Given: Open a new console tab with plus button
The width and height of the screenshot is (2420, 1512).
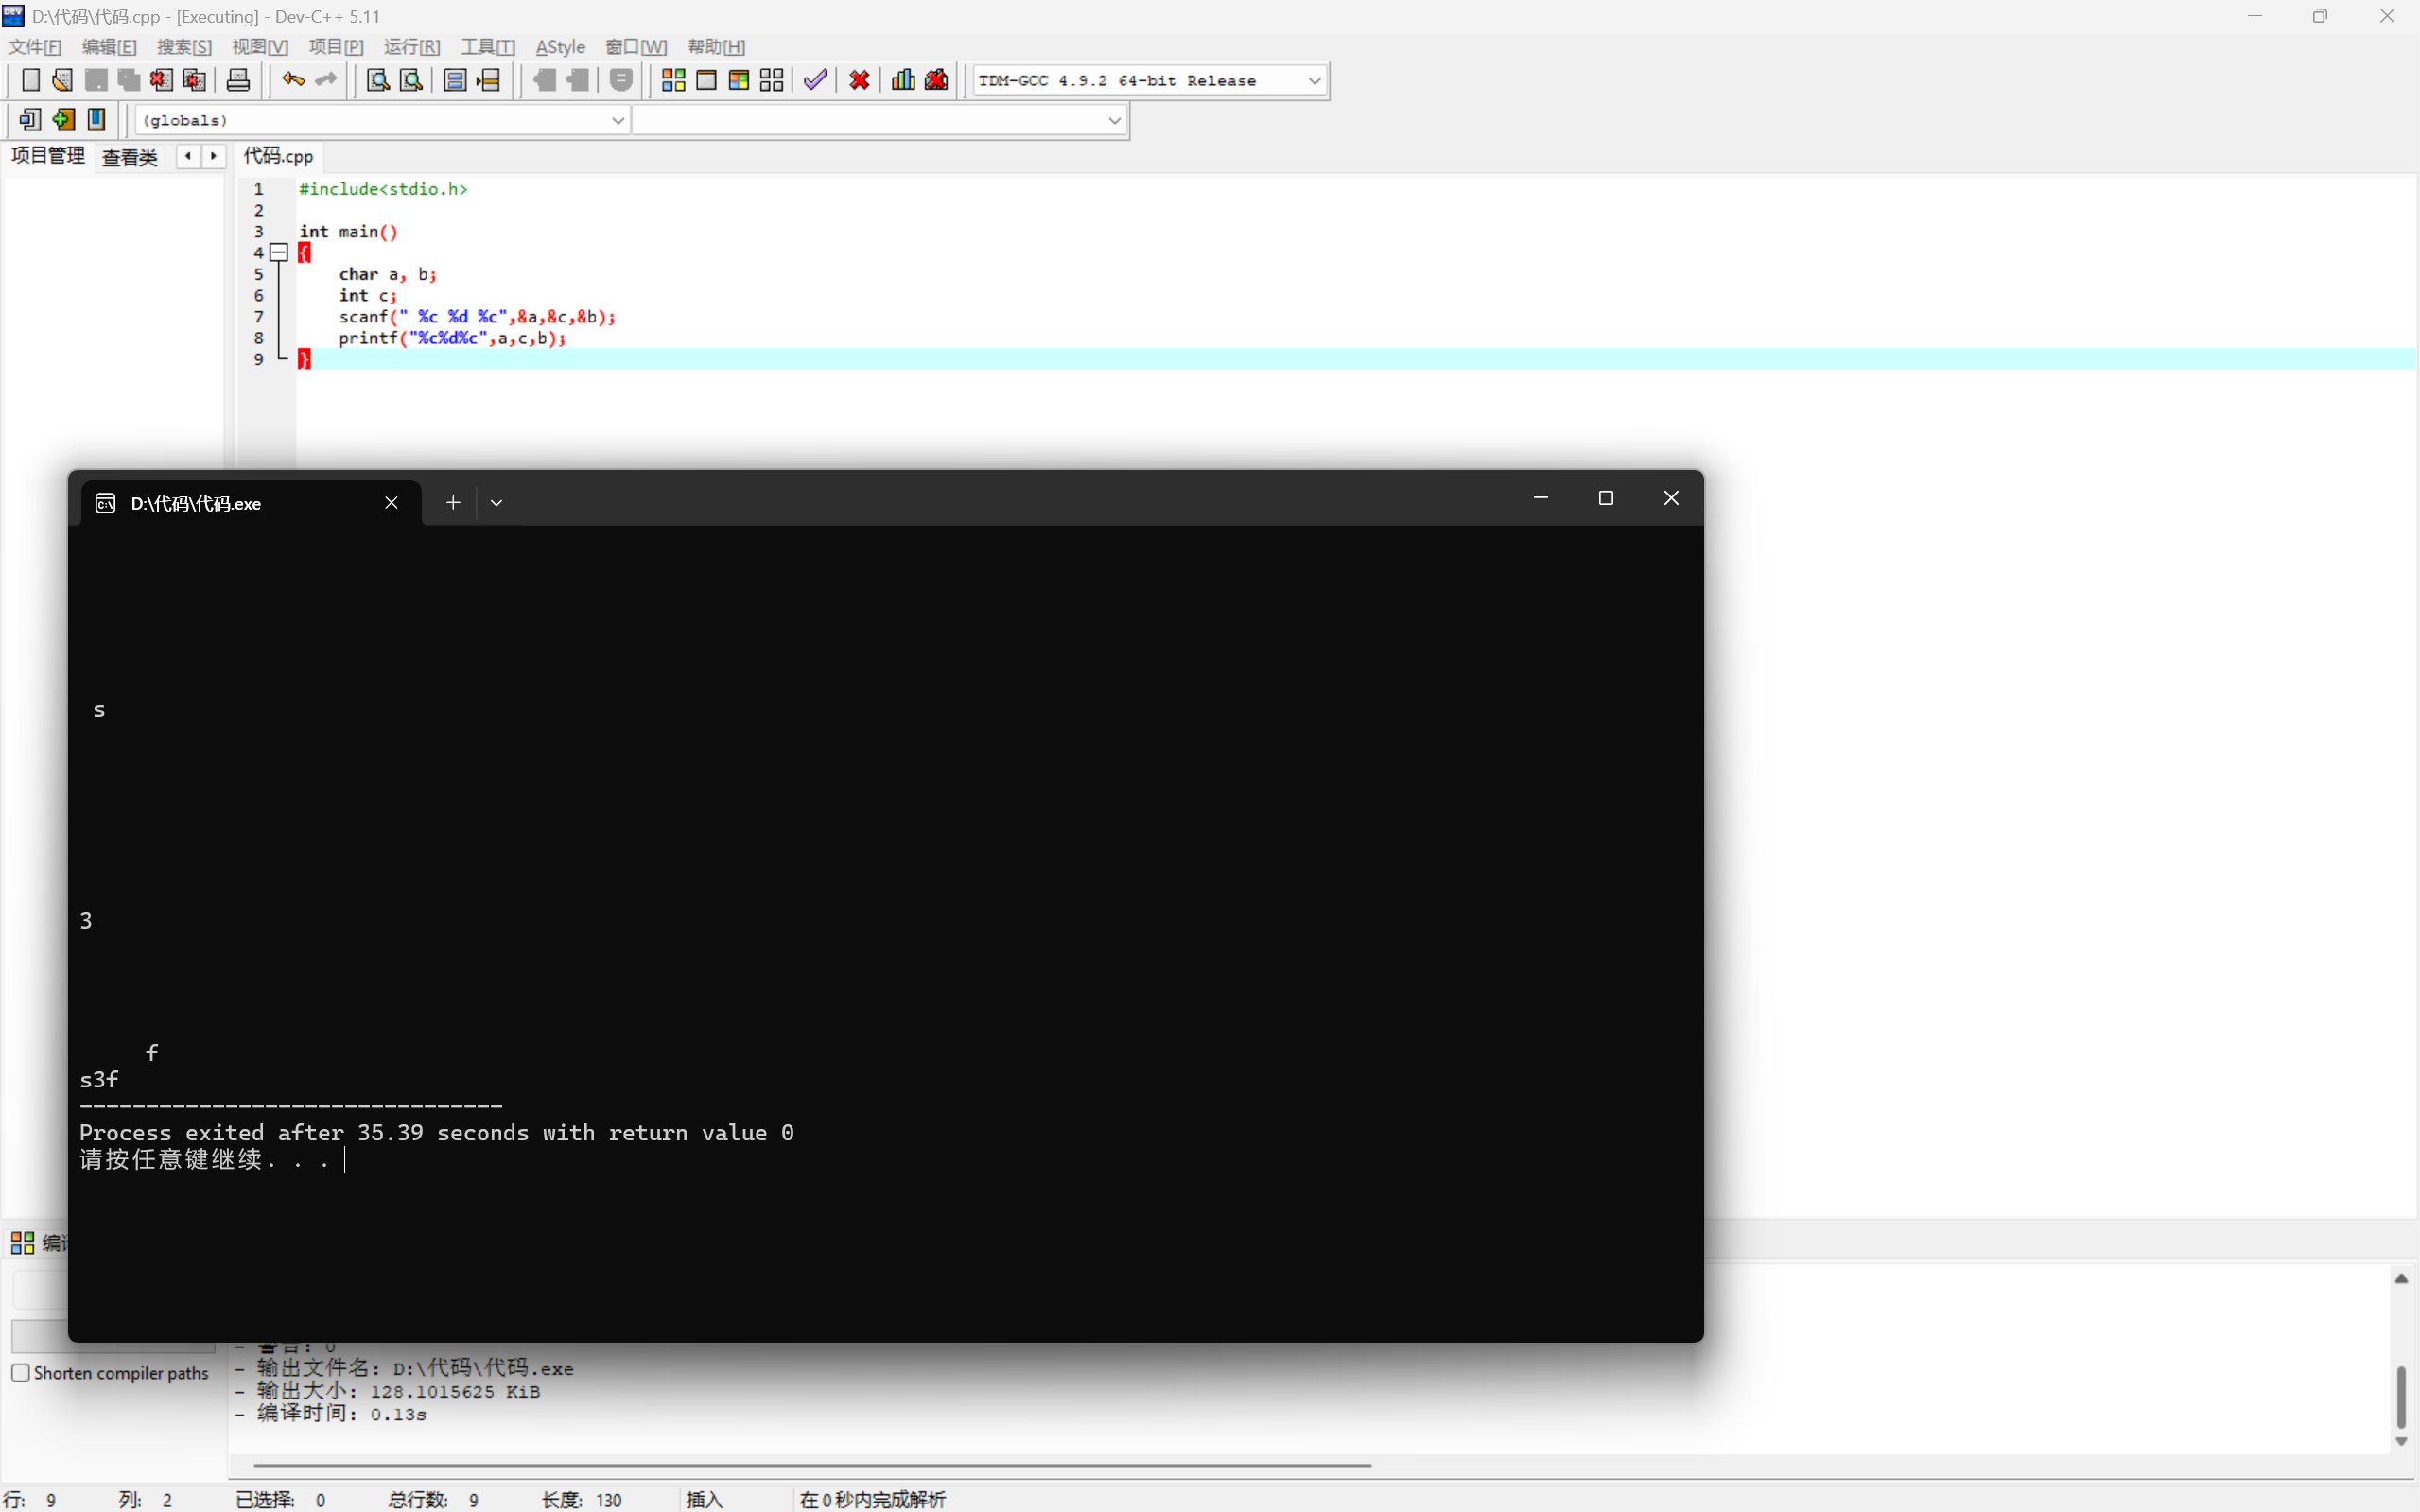Looking at the screenshot, I should point(453,503).
